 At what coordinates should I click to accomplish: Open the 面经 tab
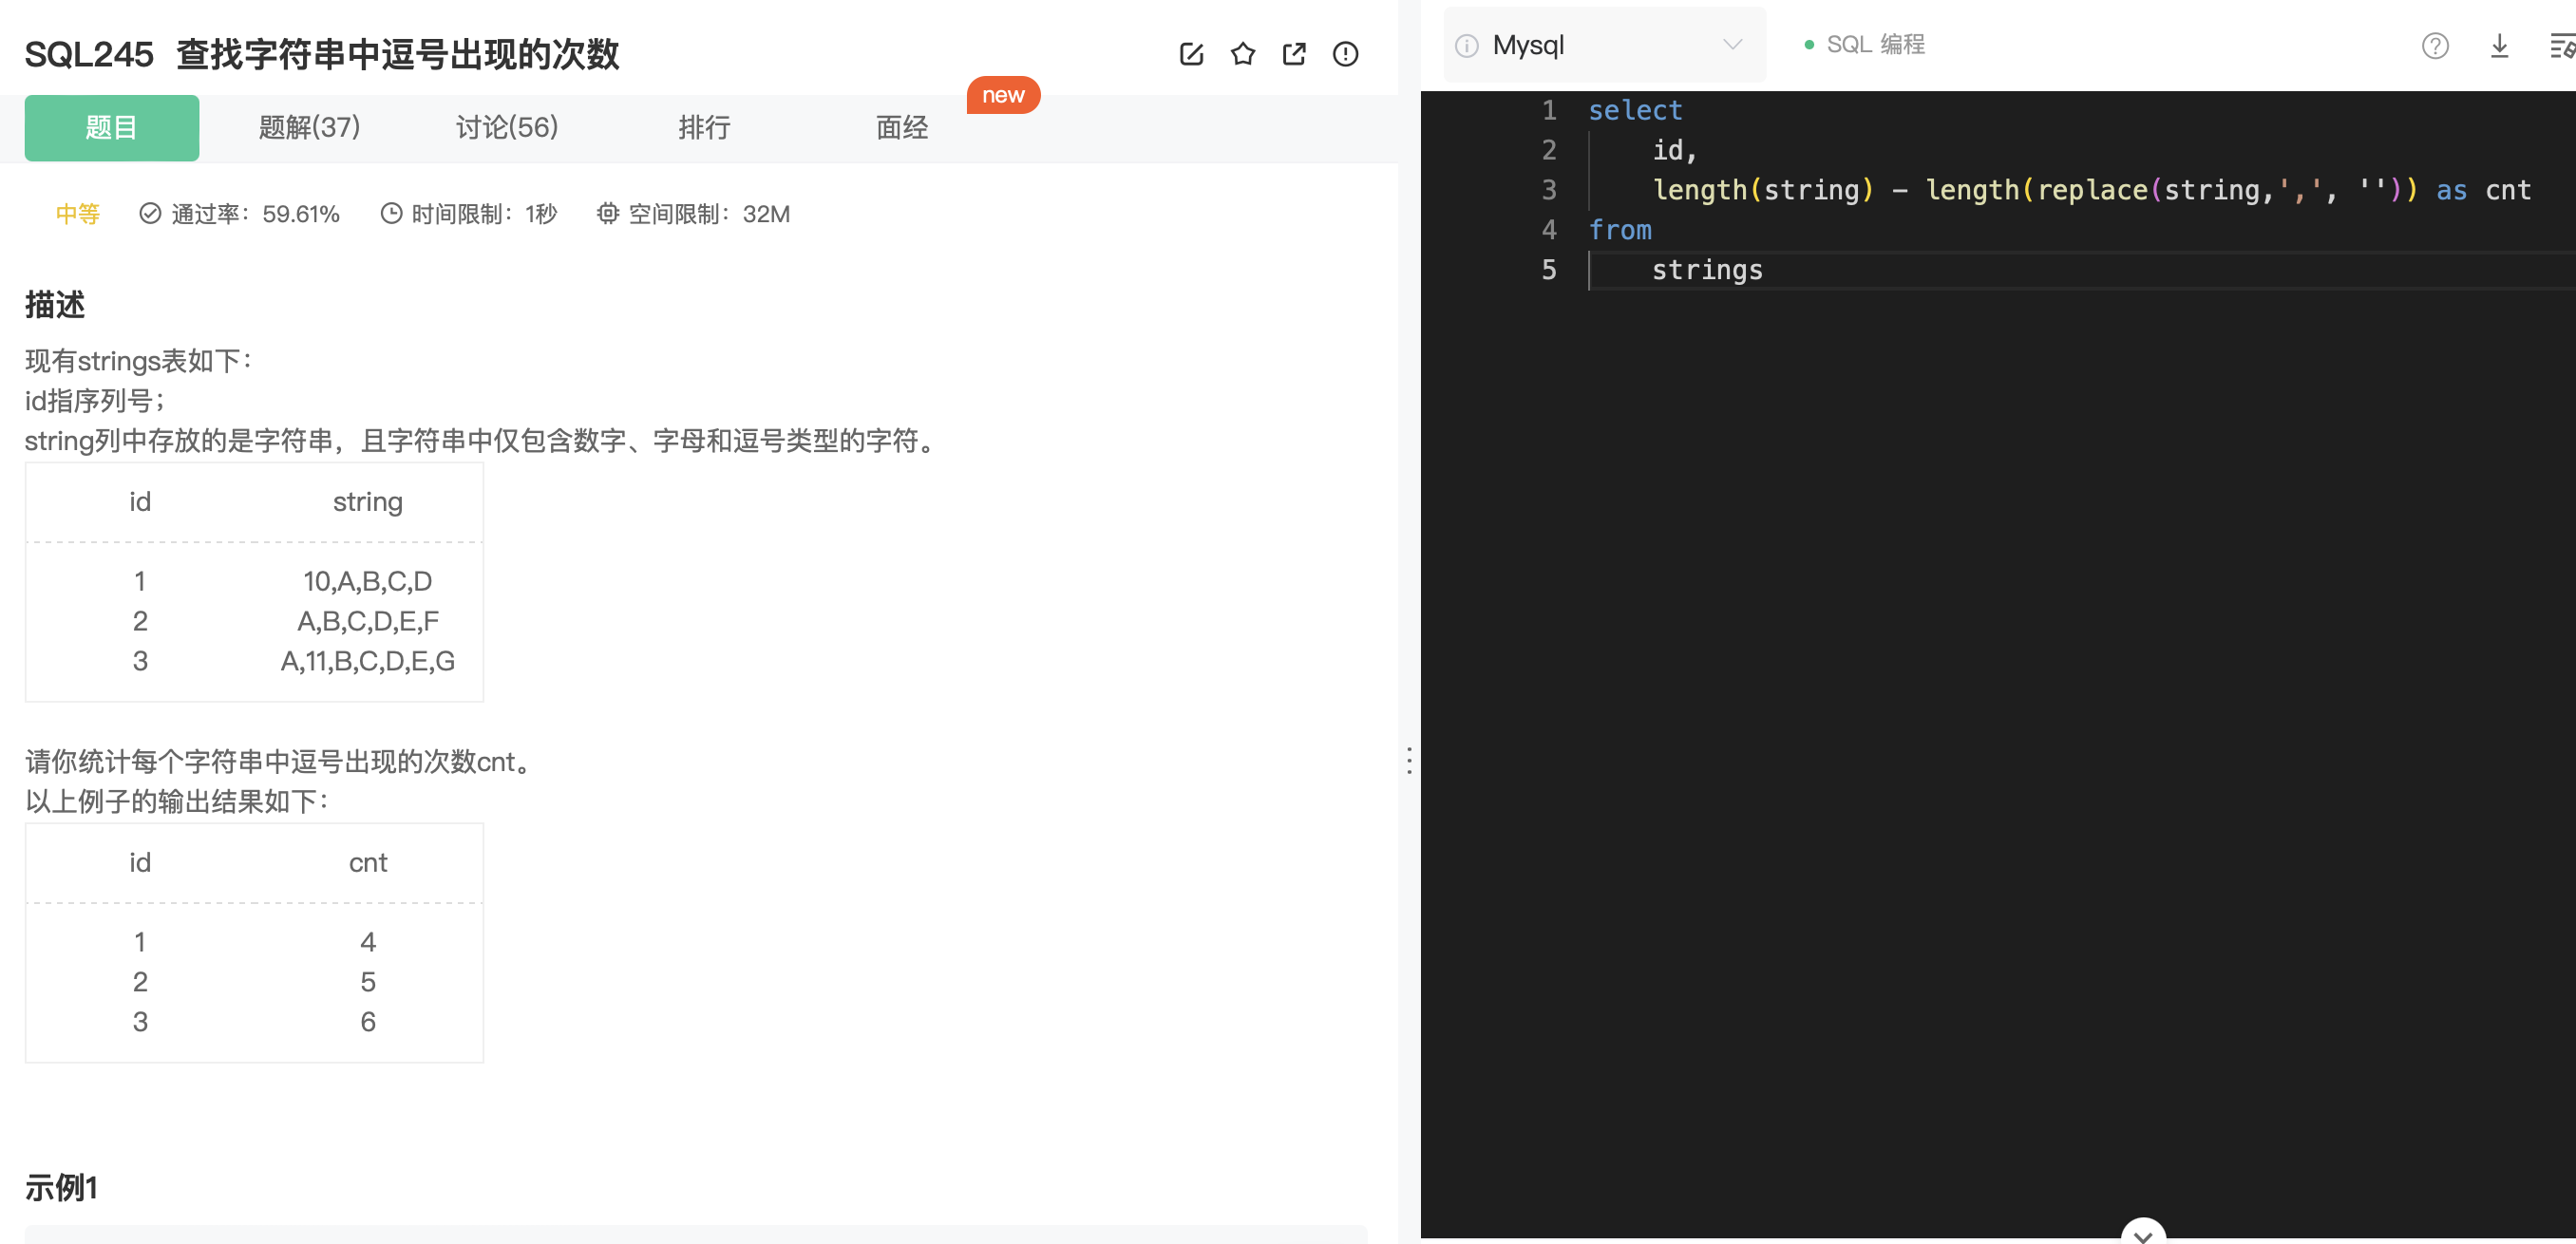point(902,127)
